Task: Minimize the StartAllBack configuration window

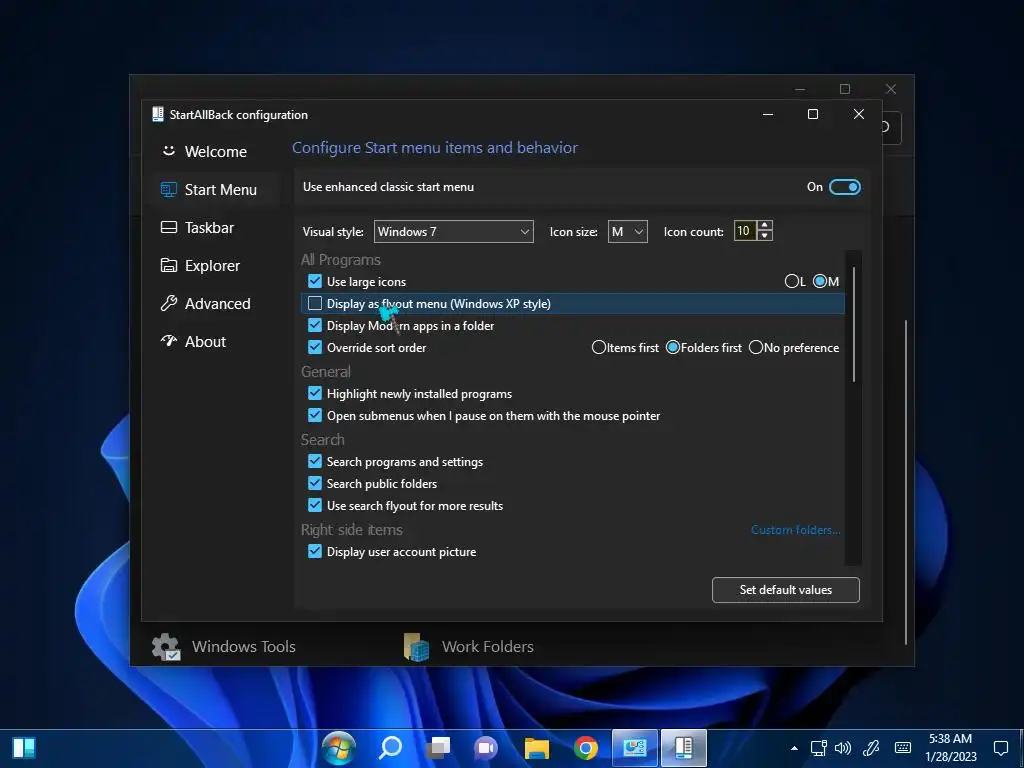Action: 768,114
